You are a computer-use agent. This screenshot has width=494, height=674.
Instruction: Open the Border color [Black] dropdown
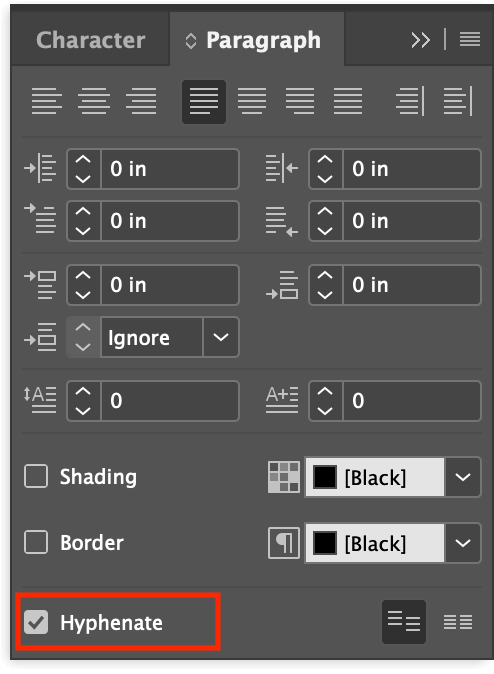tap(463, 543)
